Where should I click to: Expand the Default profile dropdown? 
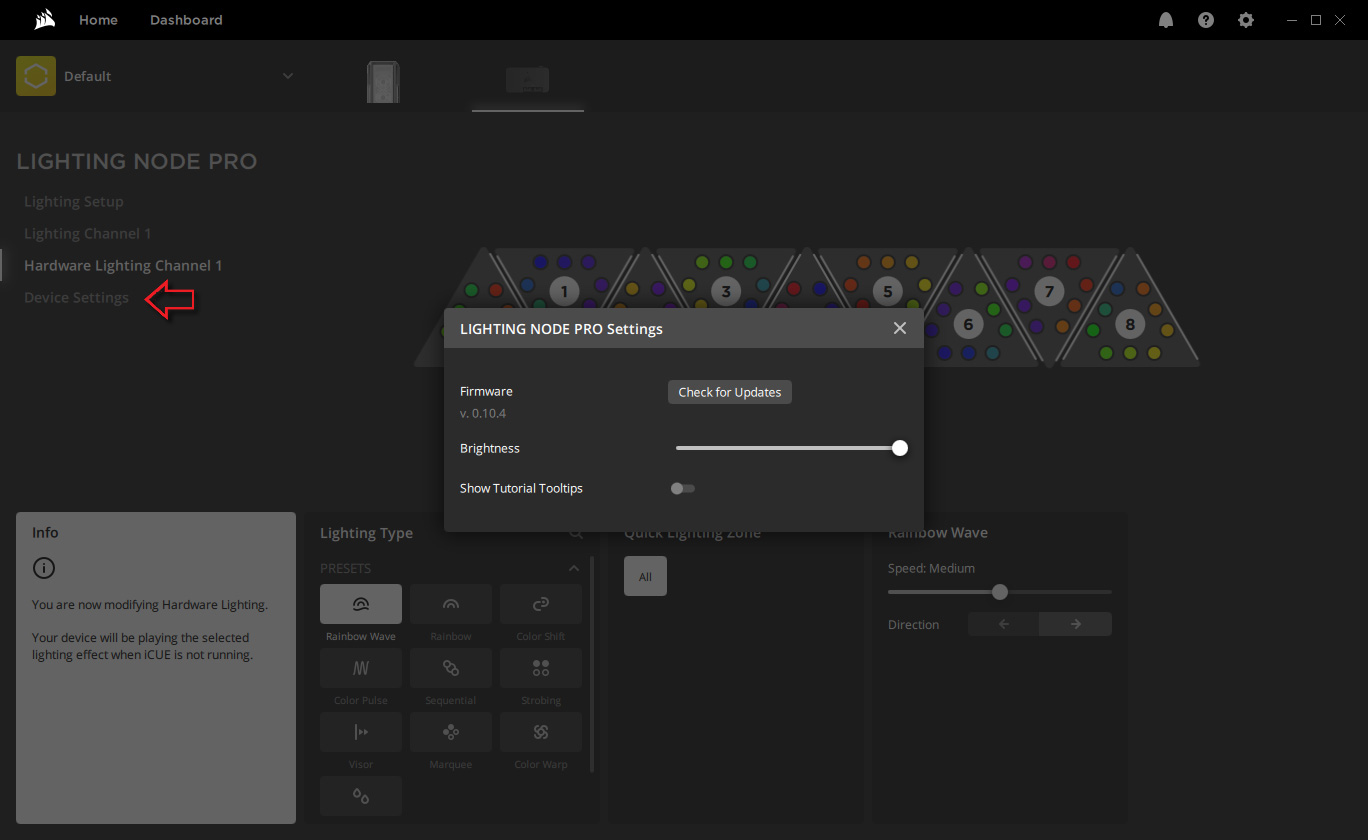(288, 76)
